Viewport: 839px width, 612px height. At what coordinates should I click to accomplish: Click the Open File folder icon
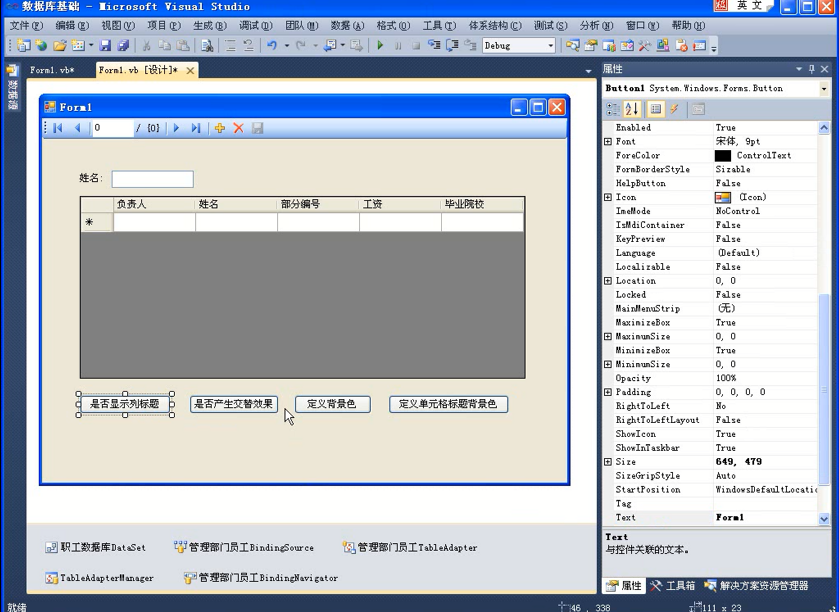tap(60, 46)
